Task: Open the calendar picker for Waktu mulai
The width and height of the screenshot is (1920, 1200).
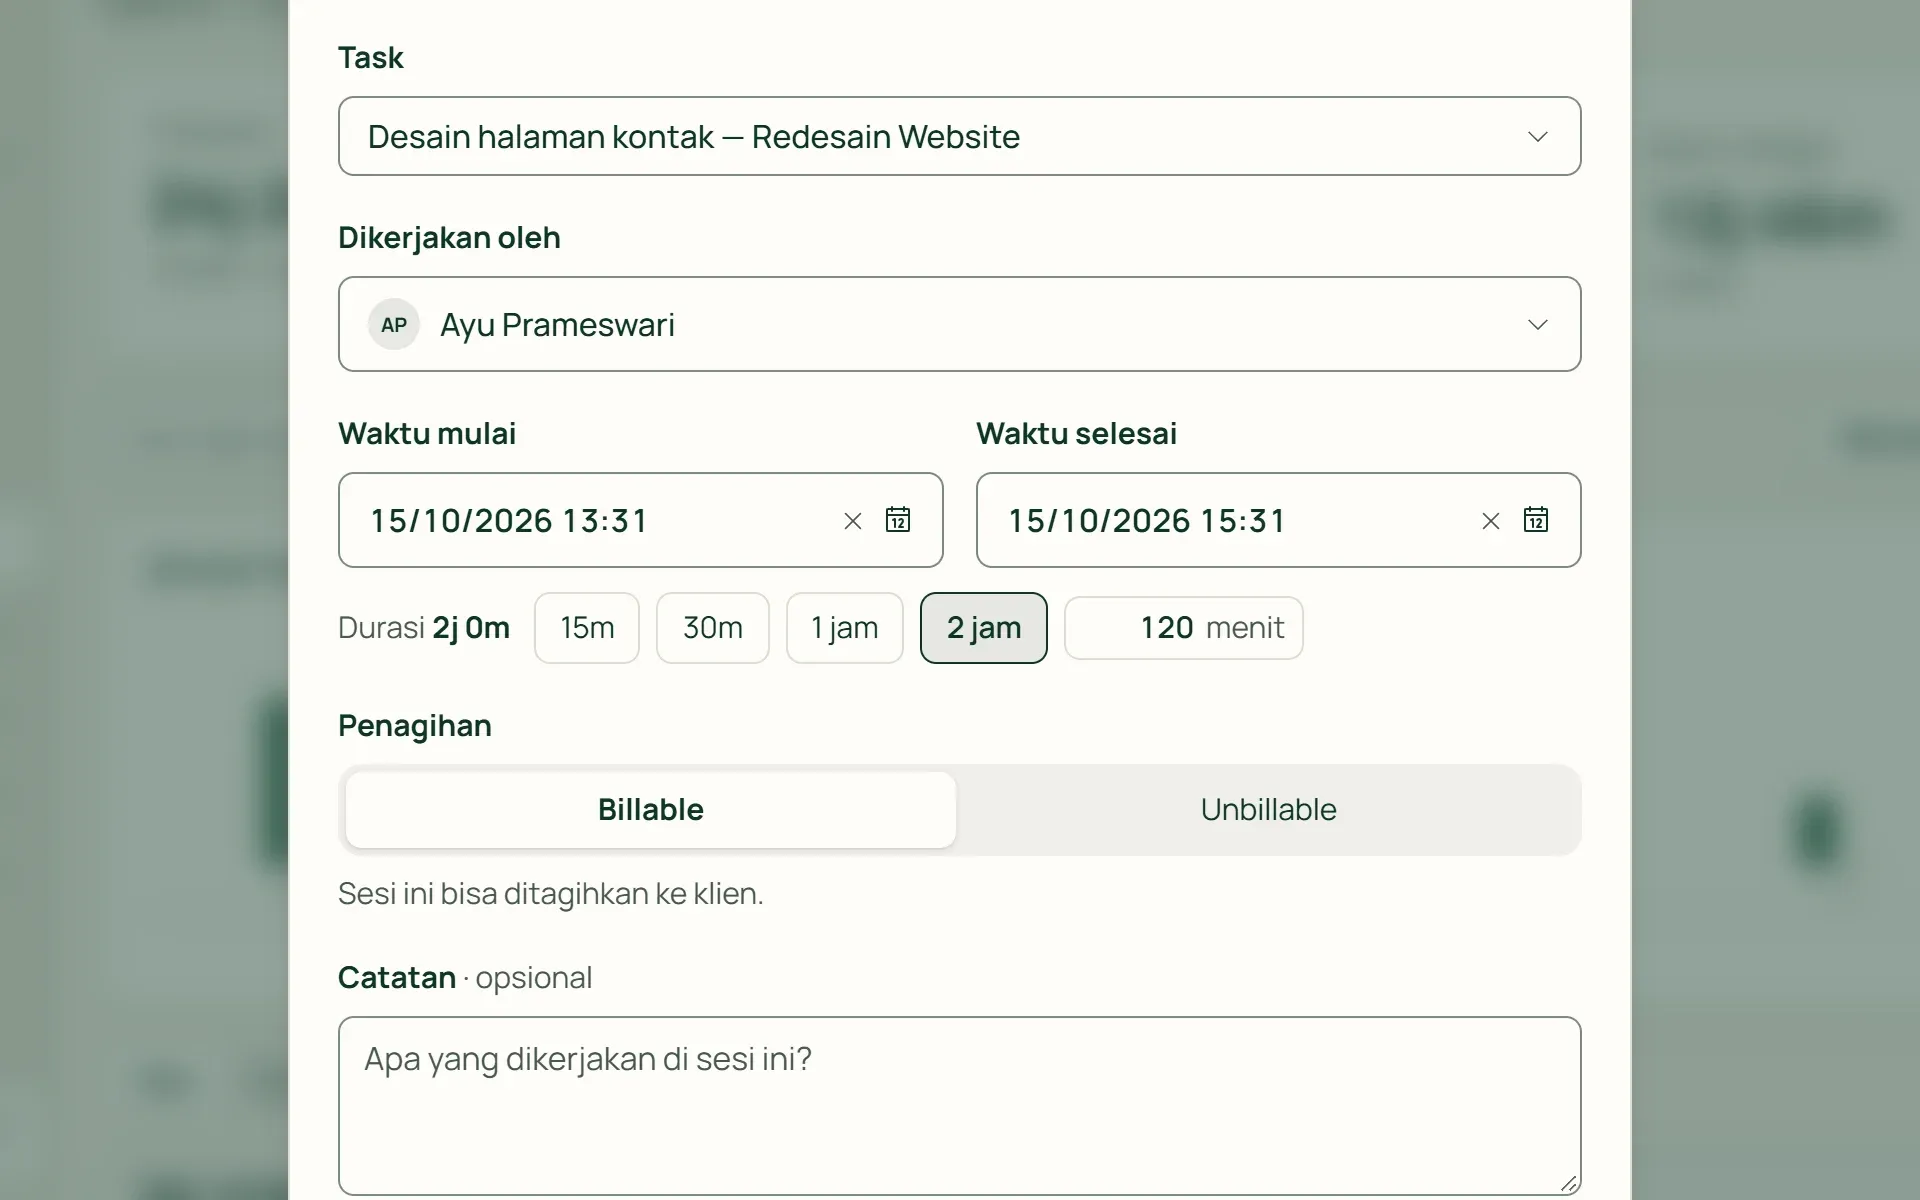Action: [898, 520]
